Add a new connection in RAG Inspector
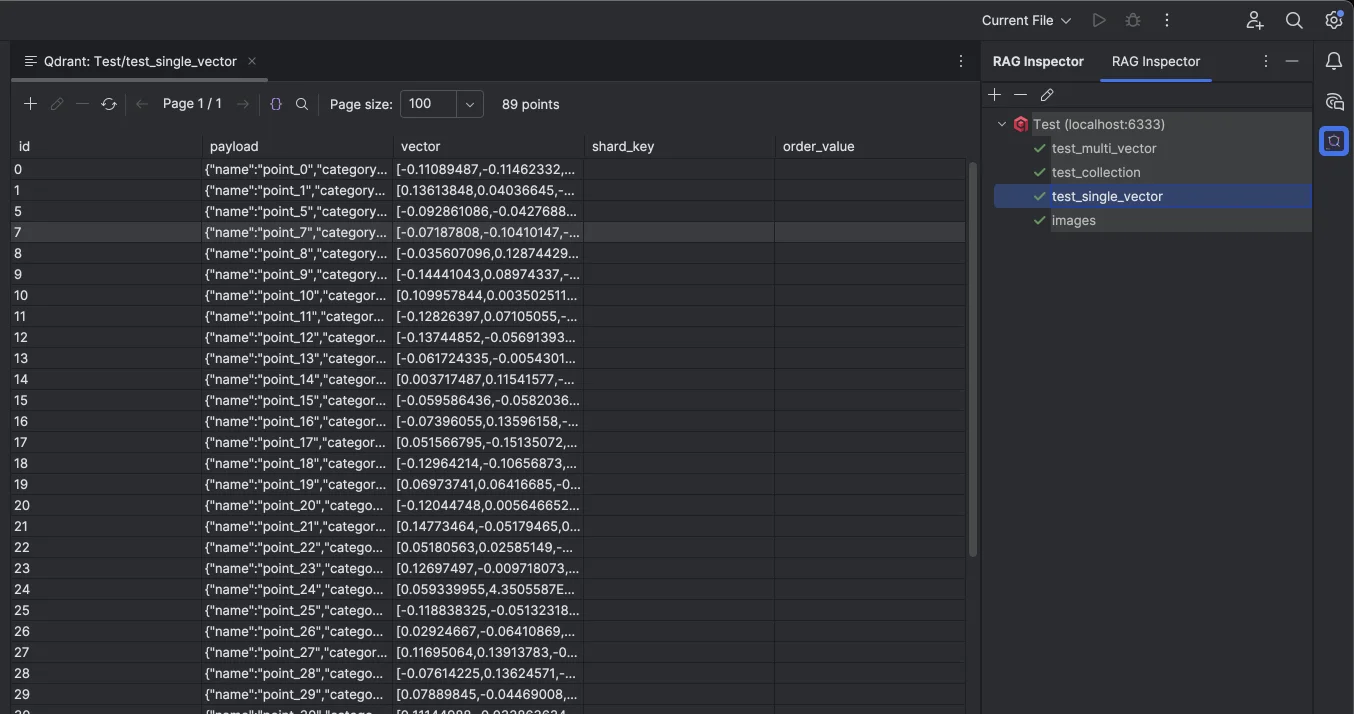Viewport: 1354px width, 714px height. (x=994, y=95)
